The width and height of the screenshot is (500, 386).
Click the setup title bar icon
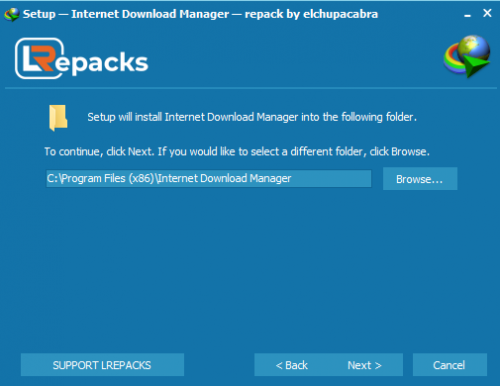coord(12,14)
